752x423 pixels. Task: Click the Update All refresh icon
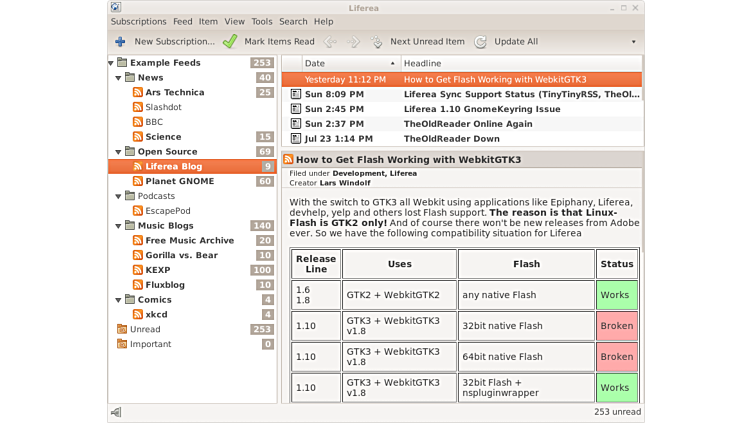click(481, 42)
